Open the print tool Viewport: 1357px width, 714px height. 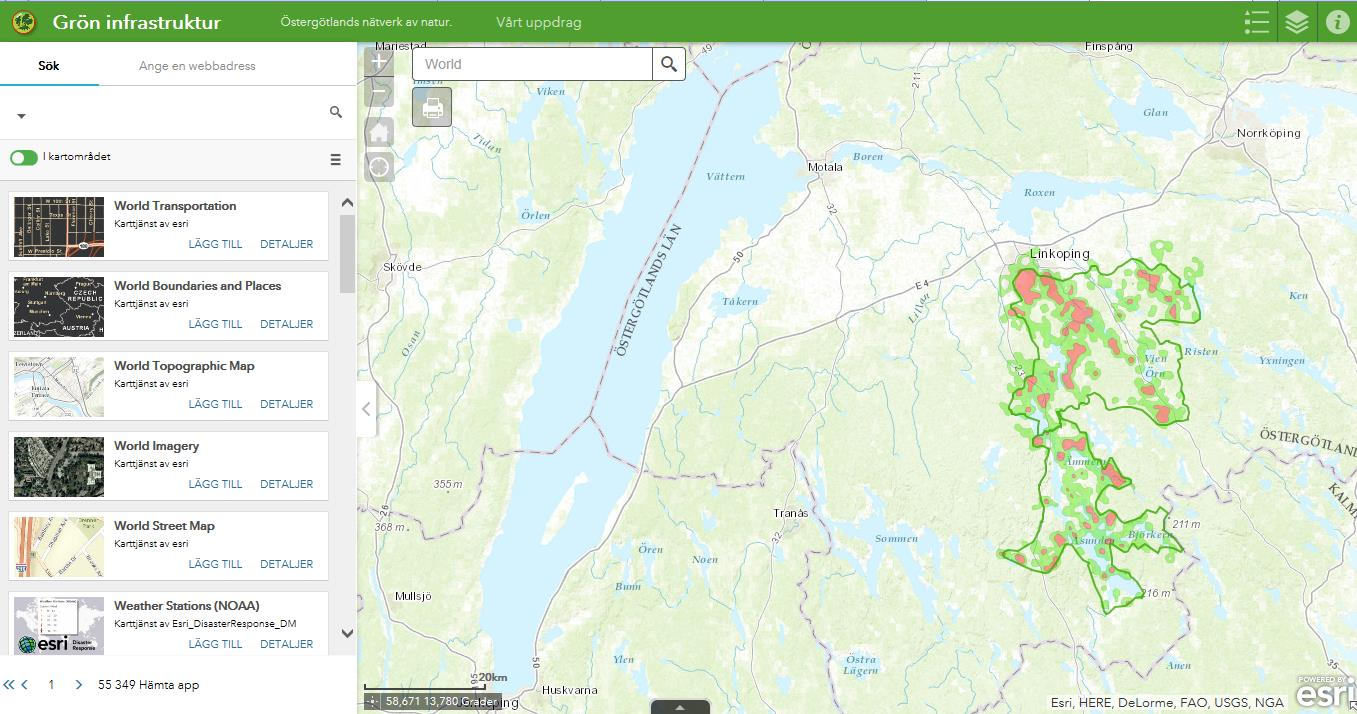pyautogui.click(x=432, y=107)
